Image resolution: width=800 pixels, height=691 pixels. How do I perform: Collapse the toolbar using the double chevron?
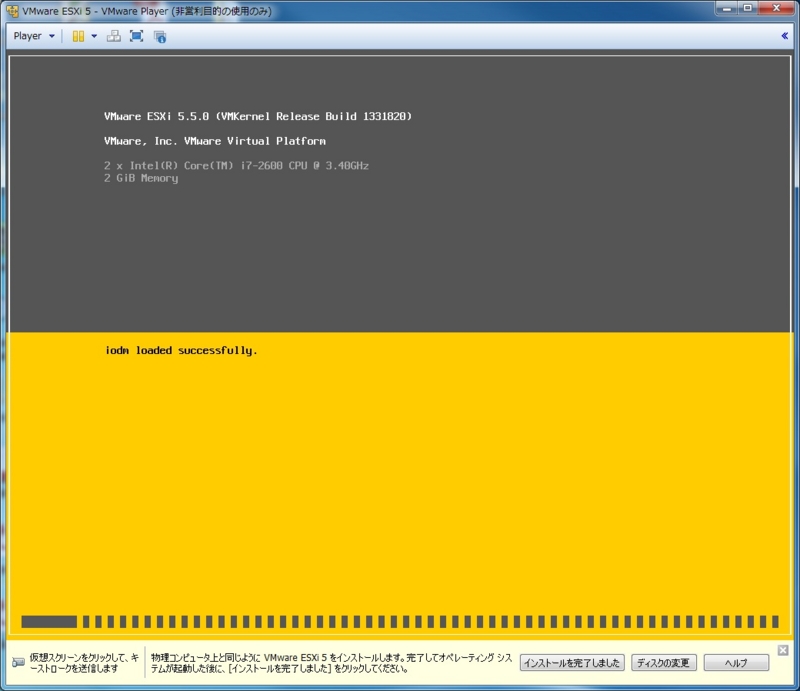[x=786, y=36]
